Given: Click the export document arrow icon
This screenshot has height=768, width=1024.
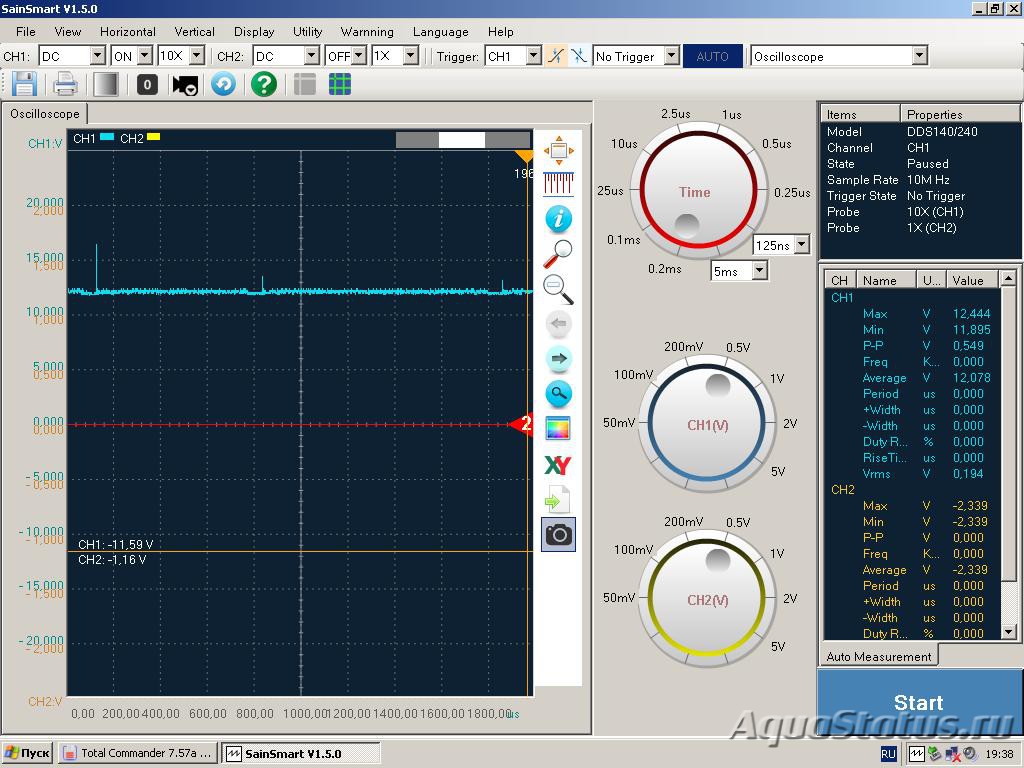Looking at the screenshot, I should pos(558,500).
